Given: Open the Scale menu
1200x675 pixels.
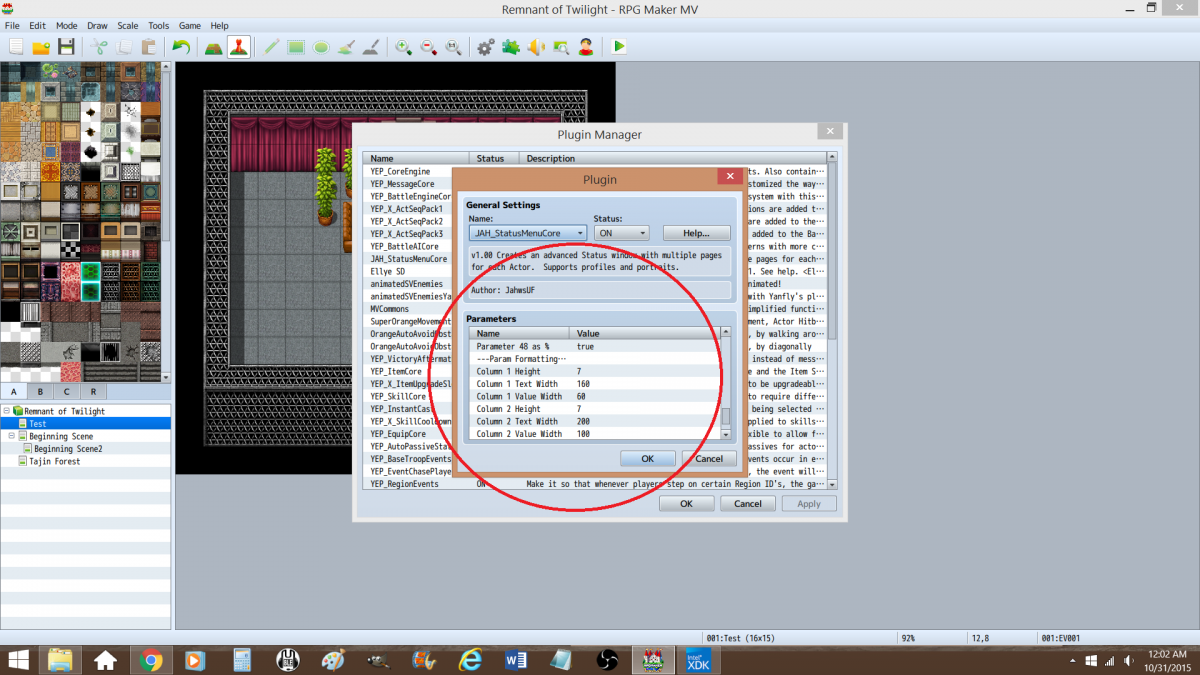Looking at the screenshot, I should point(128,25).
